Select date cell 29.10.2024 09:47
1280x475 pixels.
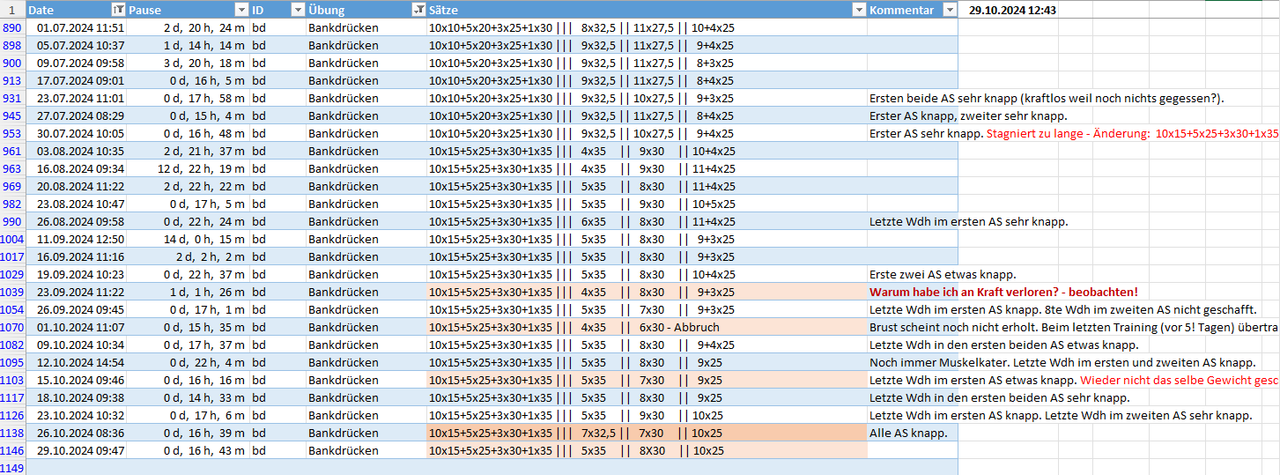pyautogui.click(x=77, y=449)
